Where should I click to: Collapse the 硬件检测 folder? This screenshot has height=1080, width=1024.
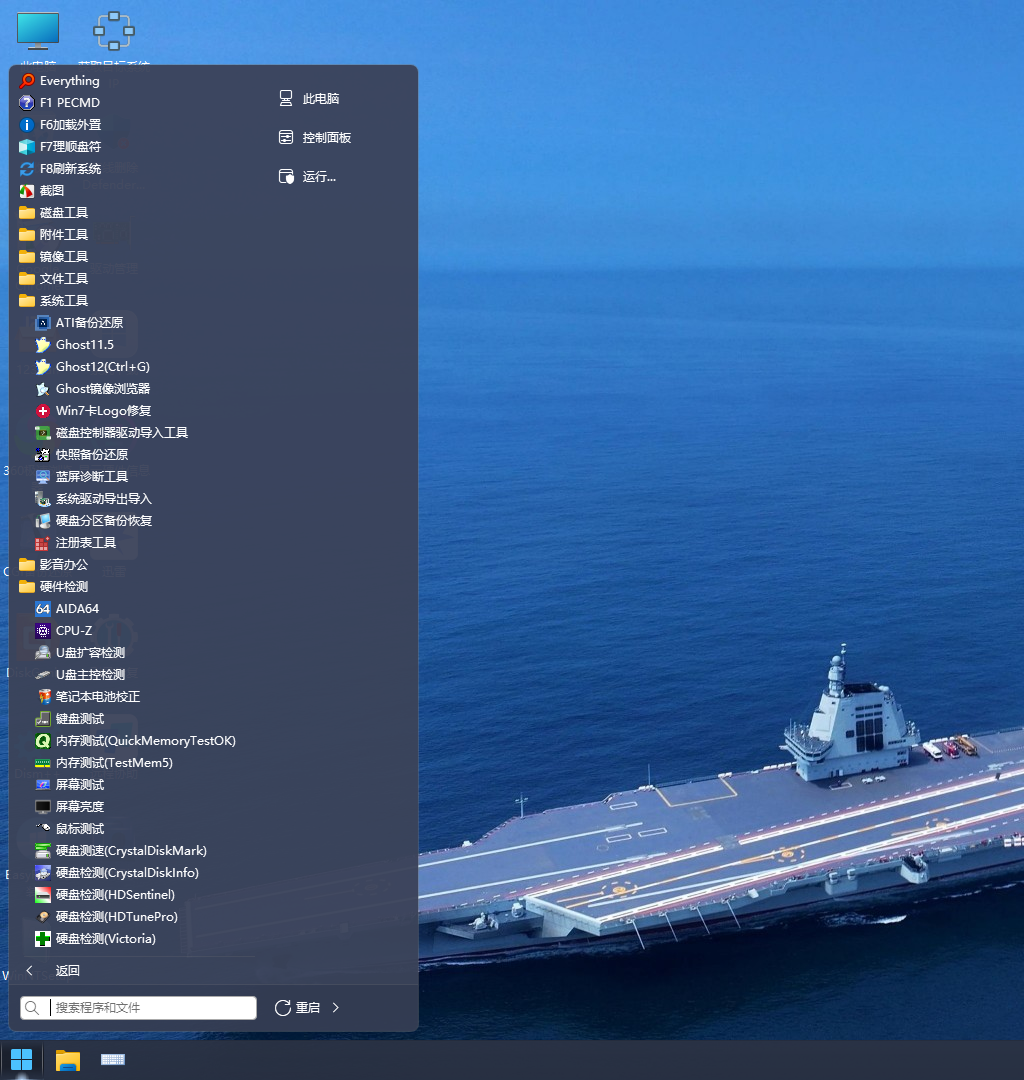(63, 587)
